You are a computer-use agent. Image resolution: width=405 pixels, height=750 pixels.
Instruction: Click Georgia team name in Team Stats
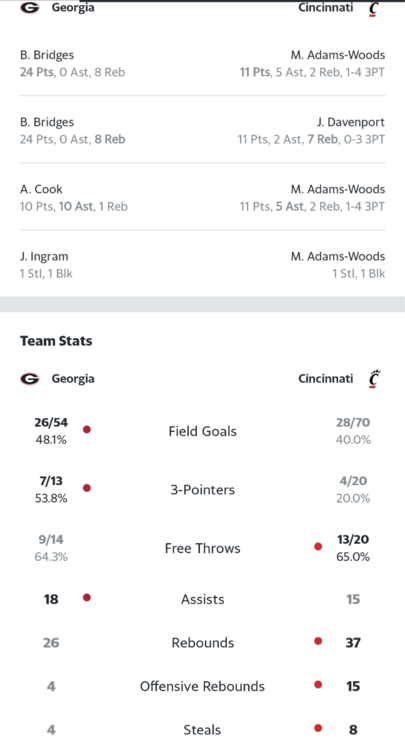(73, 379)
